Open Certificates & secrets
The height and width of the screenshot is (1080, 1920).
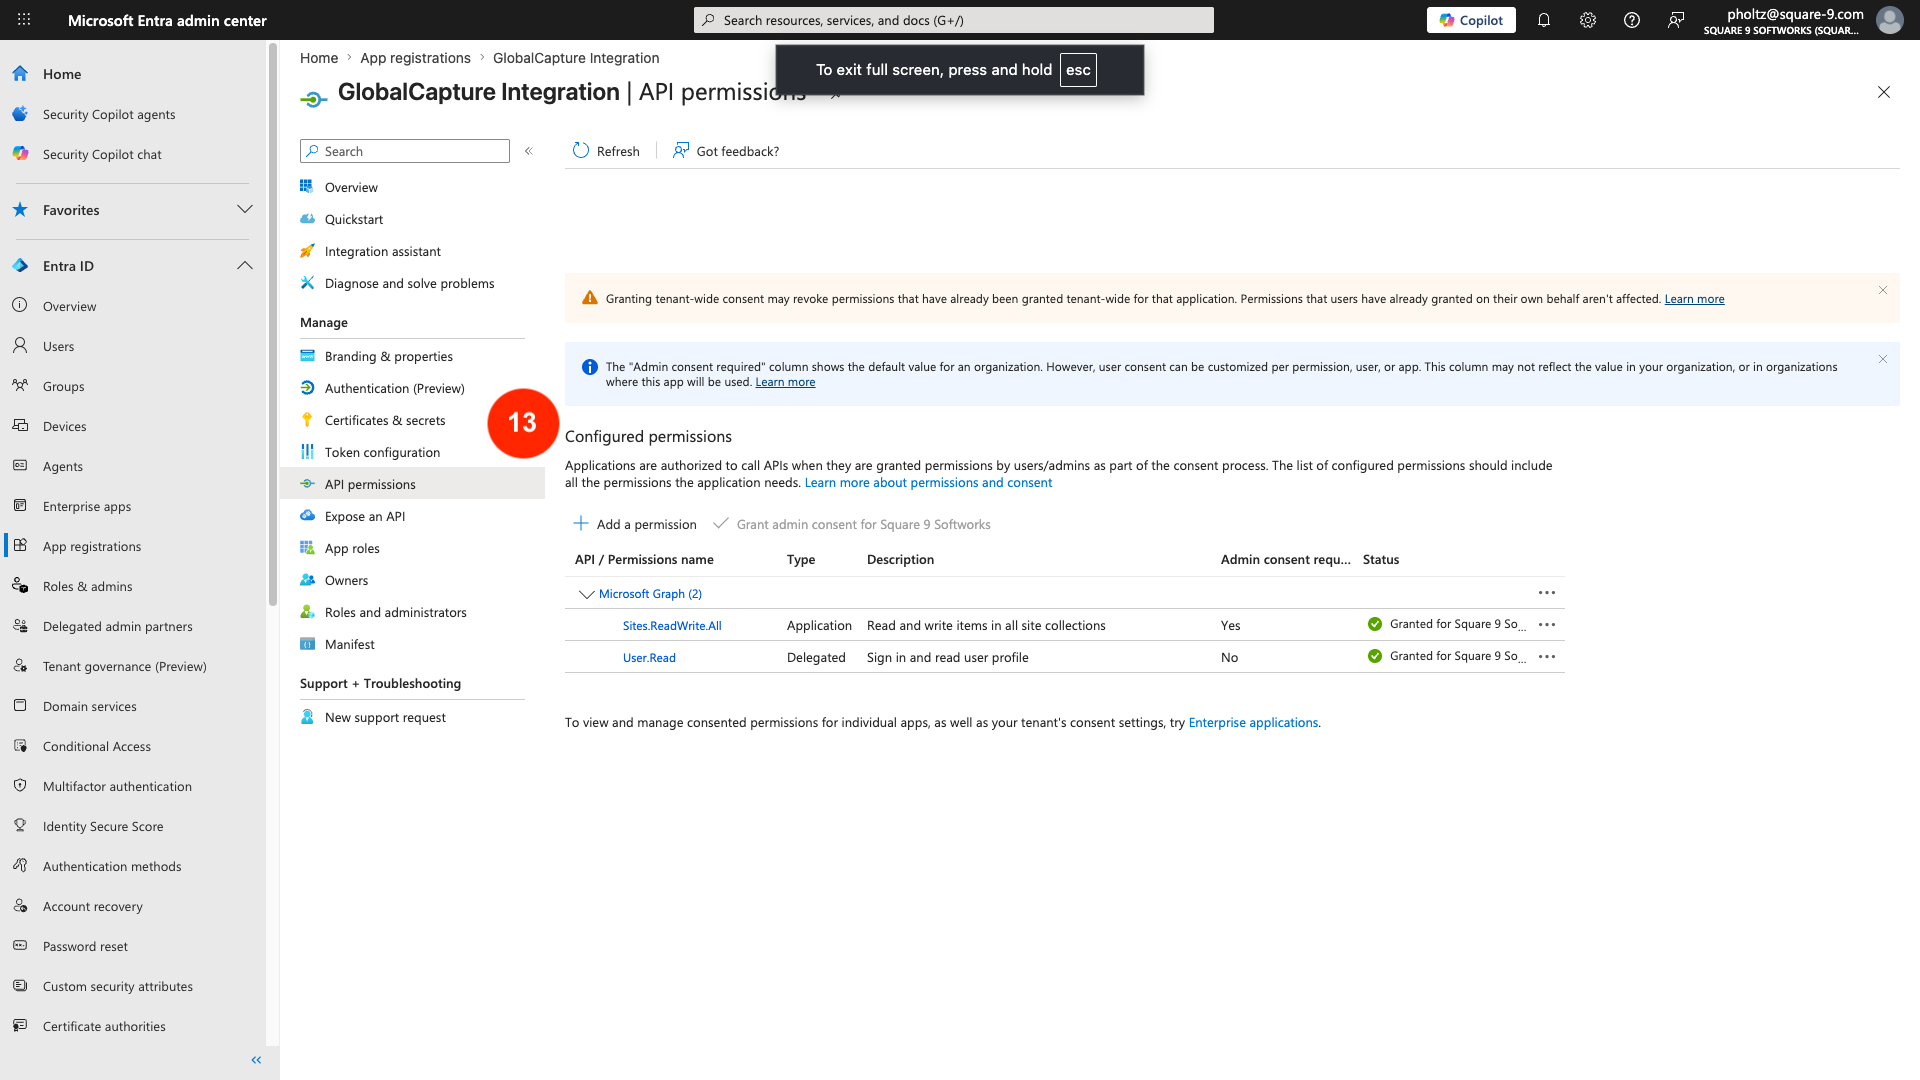point(385,420)
